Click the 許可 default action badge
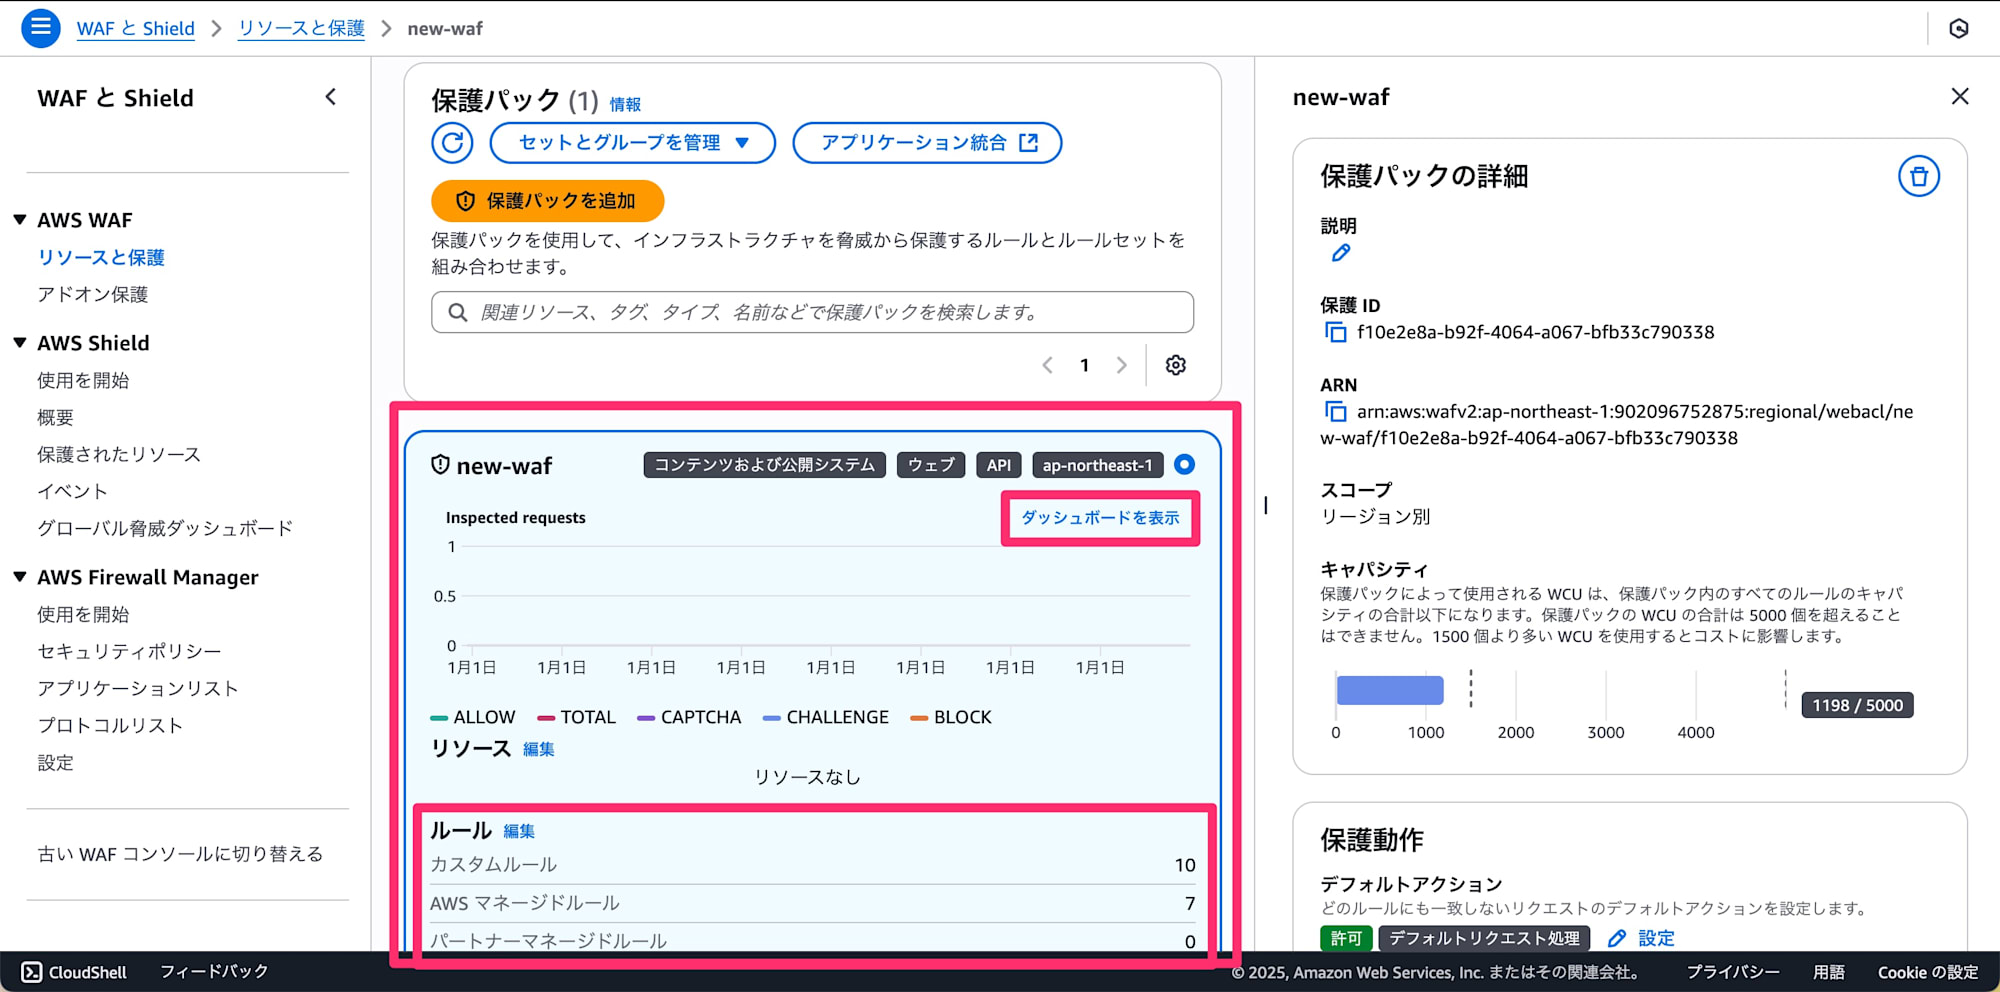The width and height of the screenshot is (2000, 992). coord(1346,939)
